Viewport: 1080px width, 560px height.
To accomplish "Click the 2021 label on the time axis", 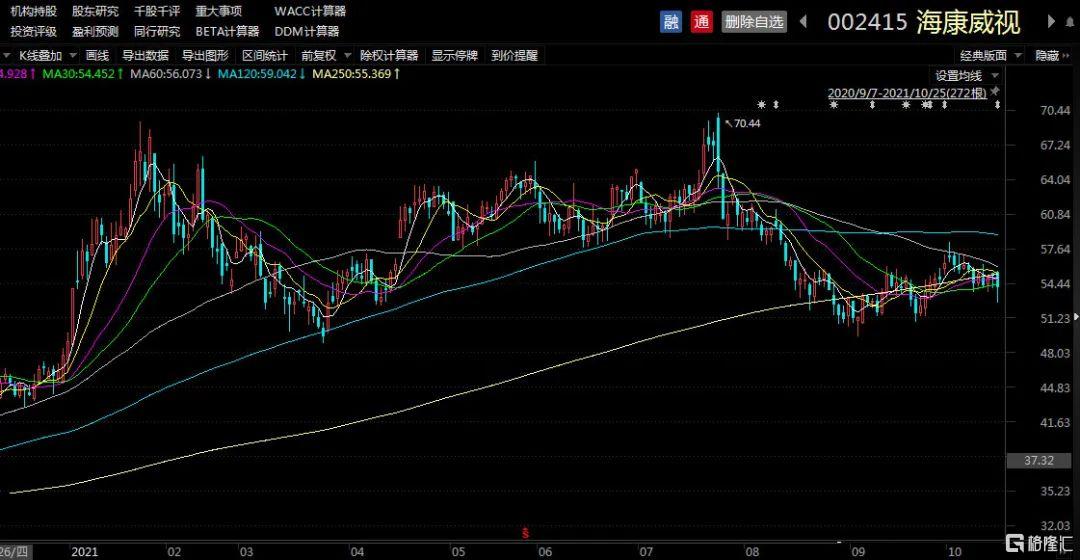I will coord(85,552).
